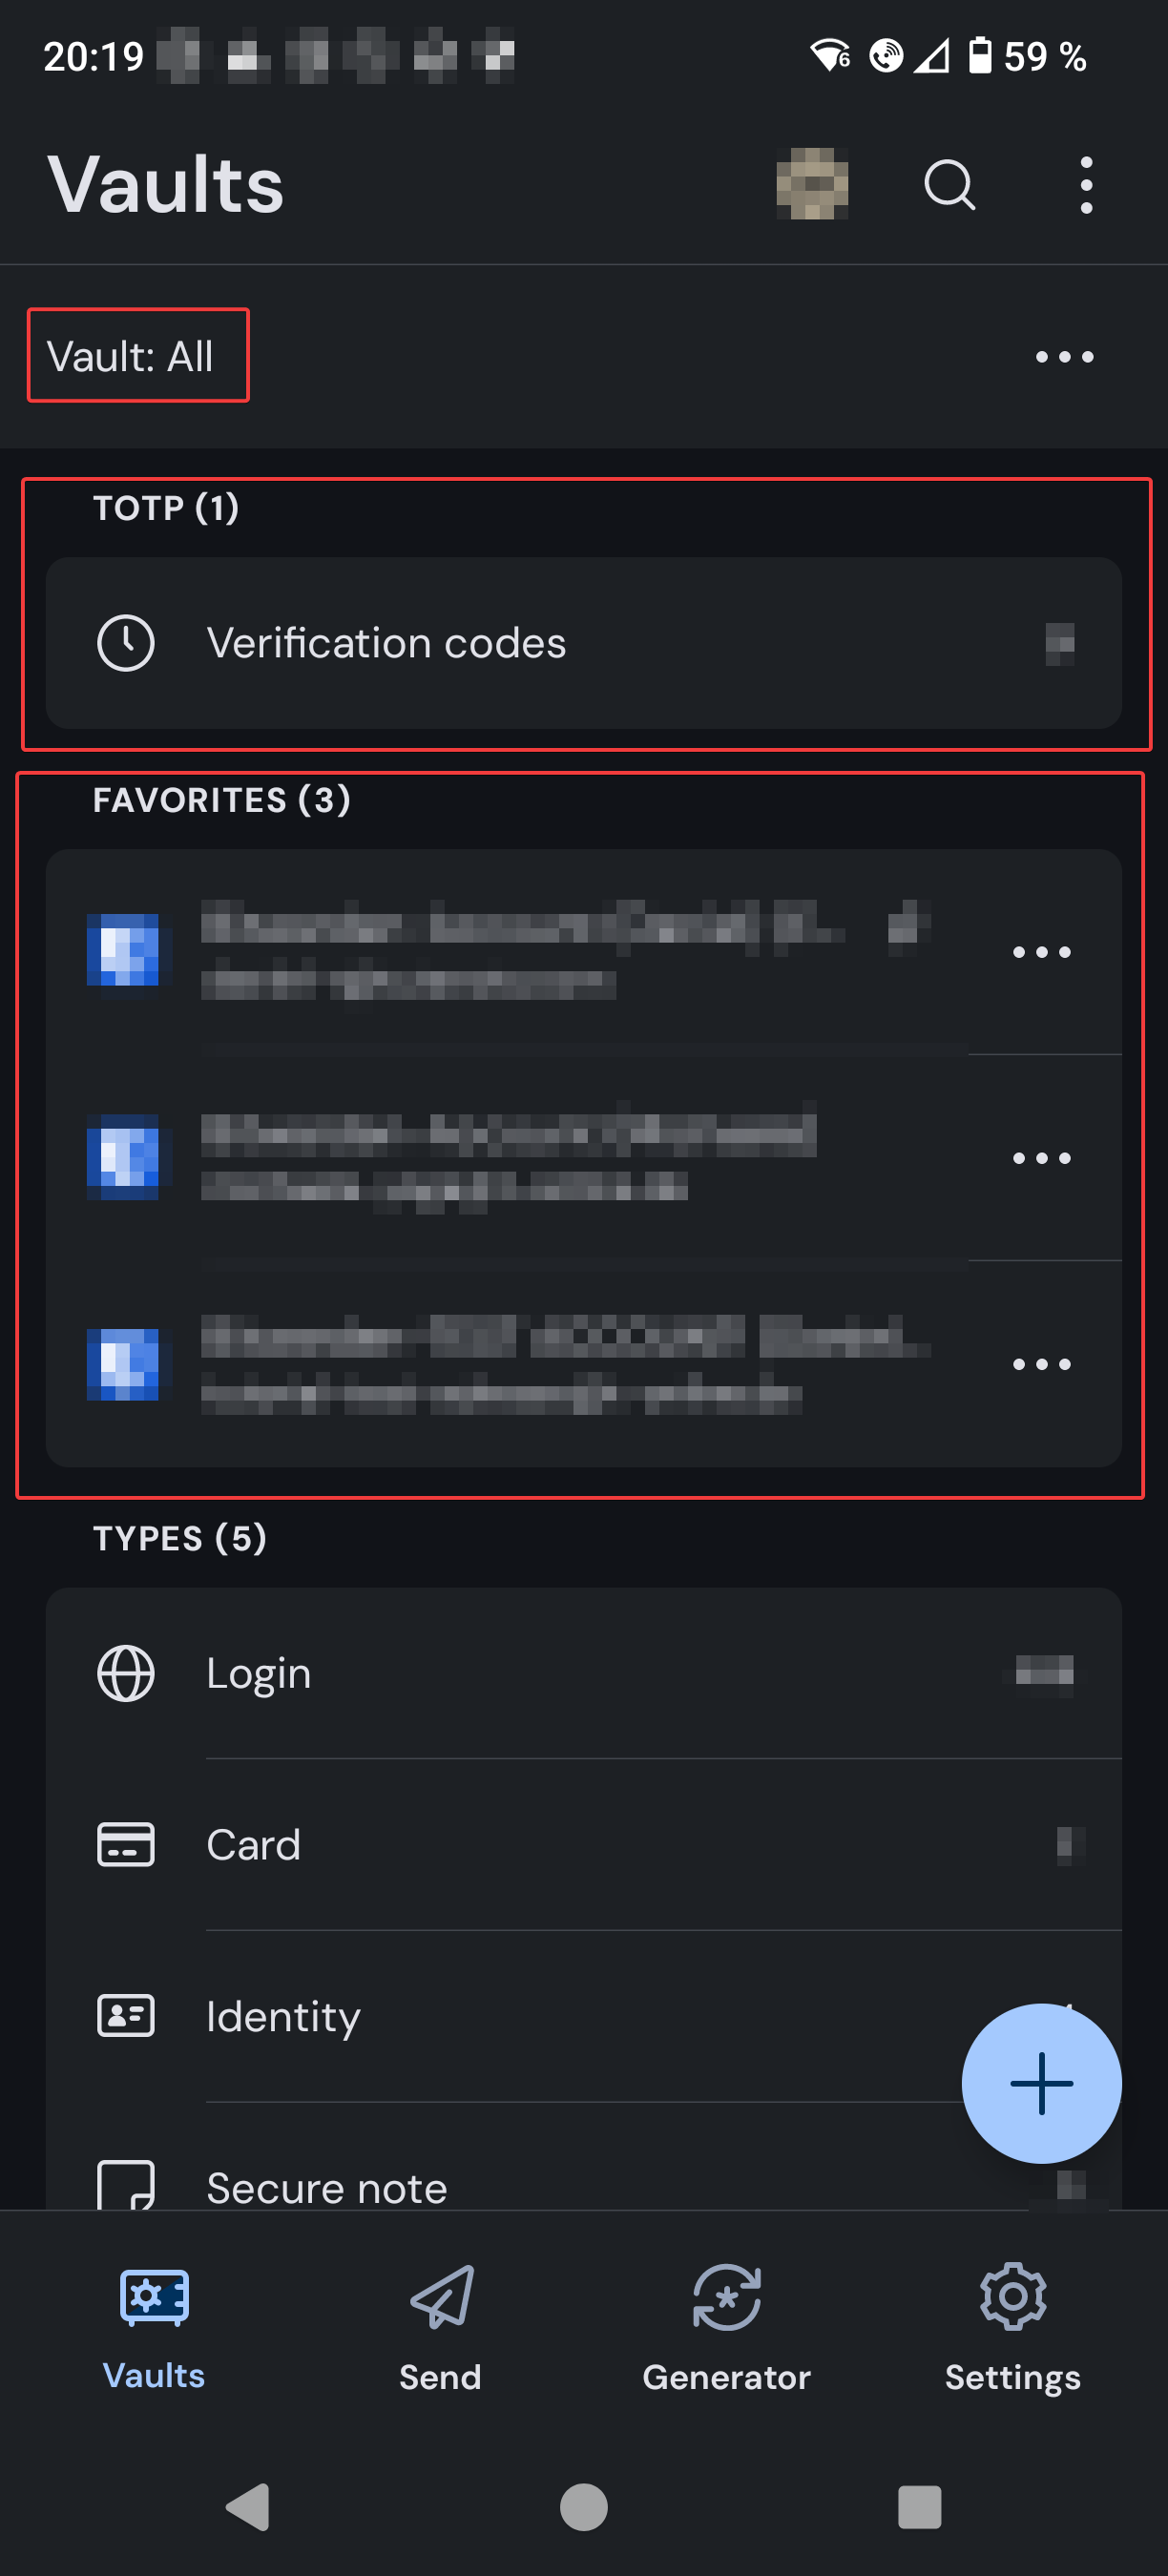Tap the Android back navigation button
1168x2576 pixels.
coord(248,2507)
